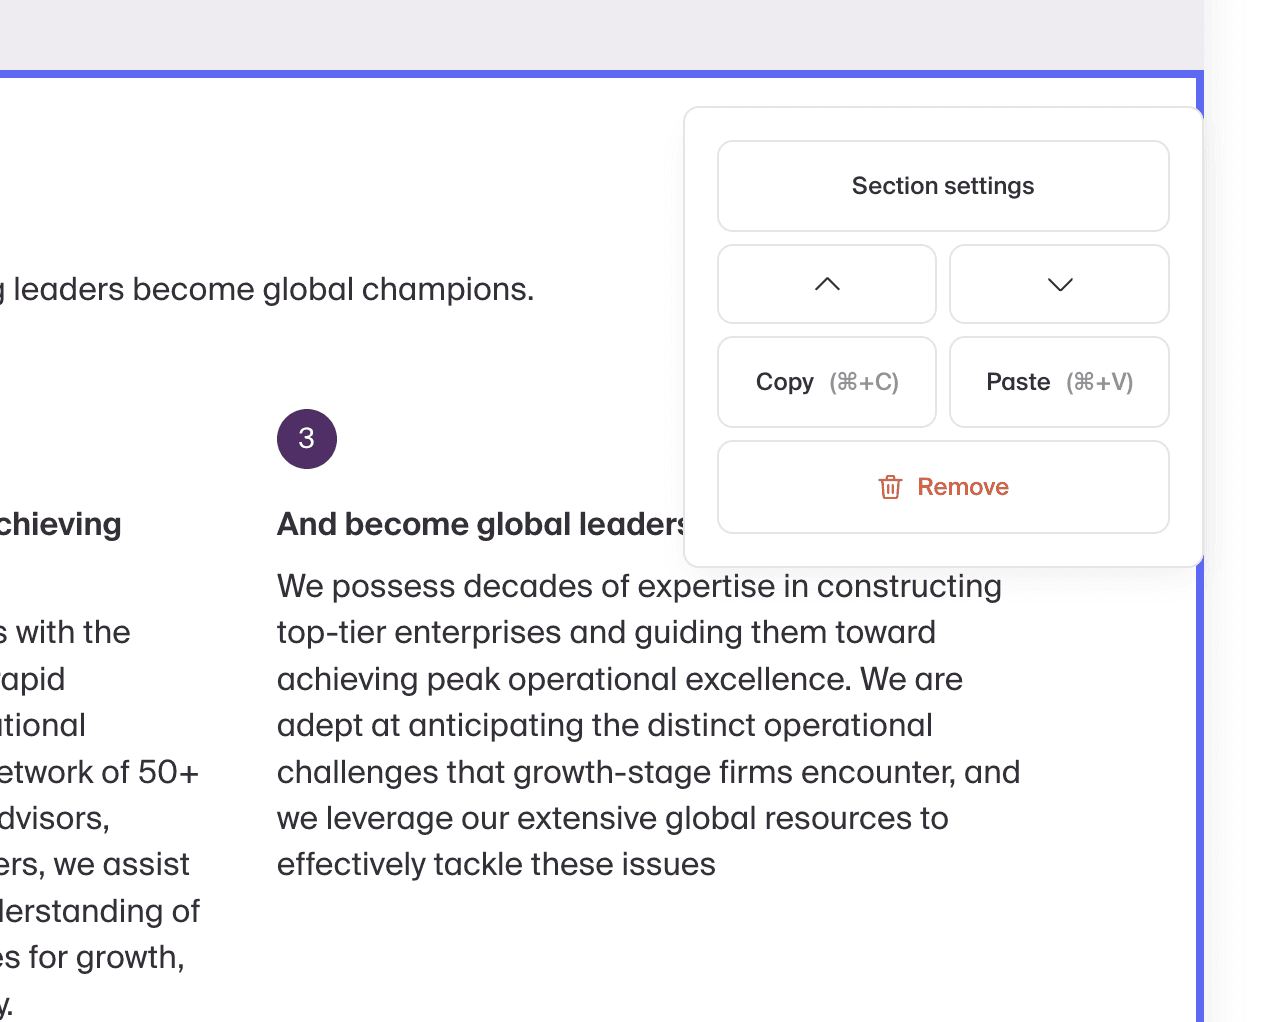1266x1022 pixels.
Task: Click the ⌘+V shortcut hint
Action: (1100, 382)
